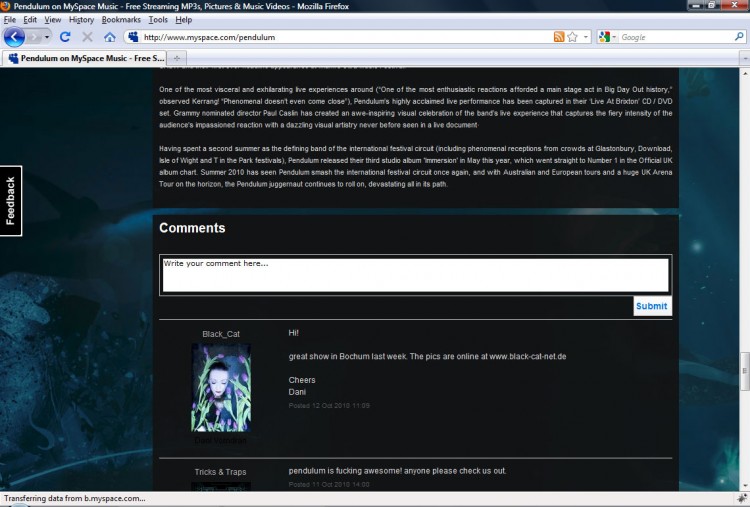The image size is (750, 507).
Task: Open the Bookmarks menu
Action: [121, 20]
